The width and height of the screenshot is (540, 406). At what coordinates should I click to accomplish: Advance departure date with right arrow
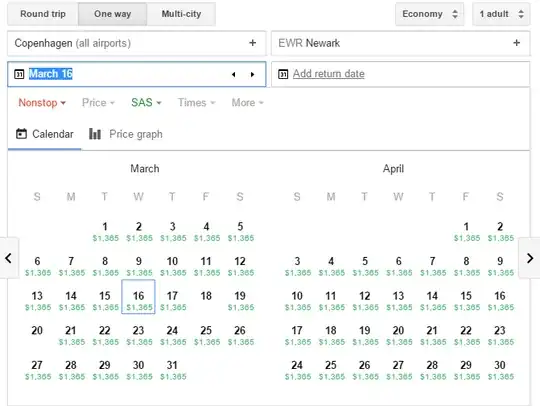click(252, 74)
